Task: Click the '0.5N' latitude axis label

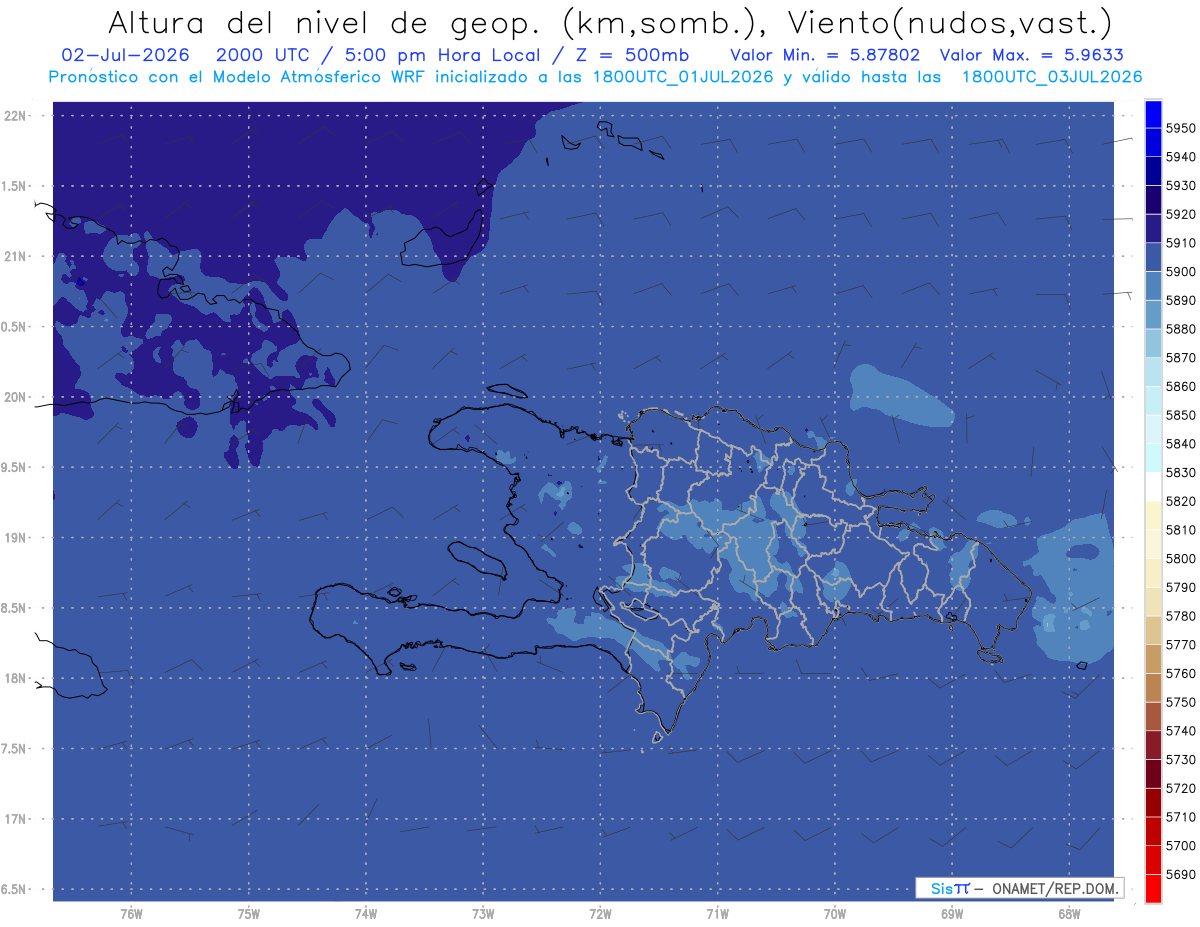Action: point(15,327)
